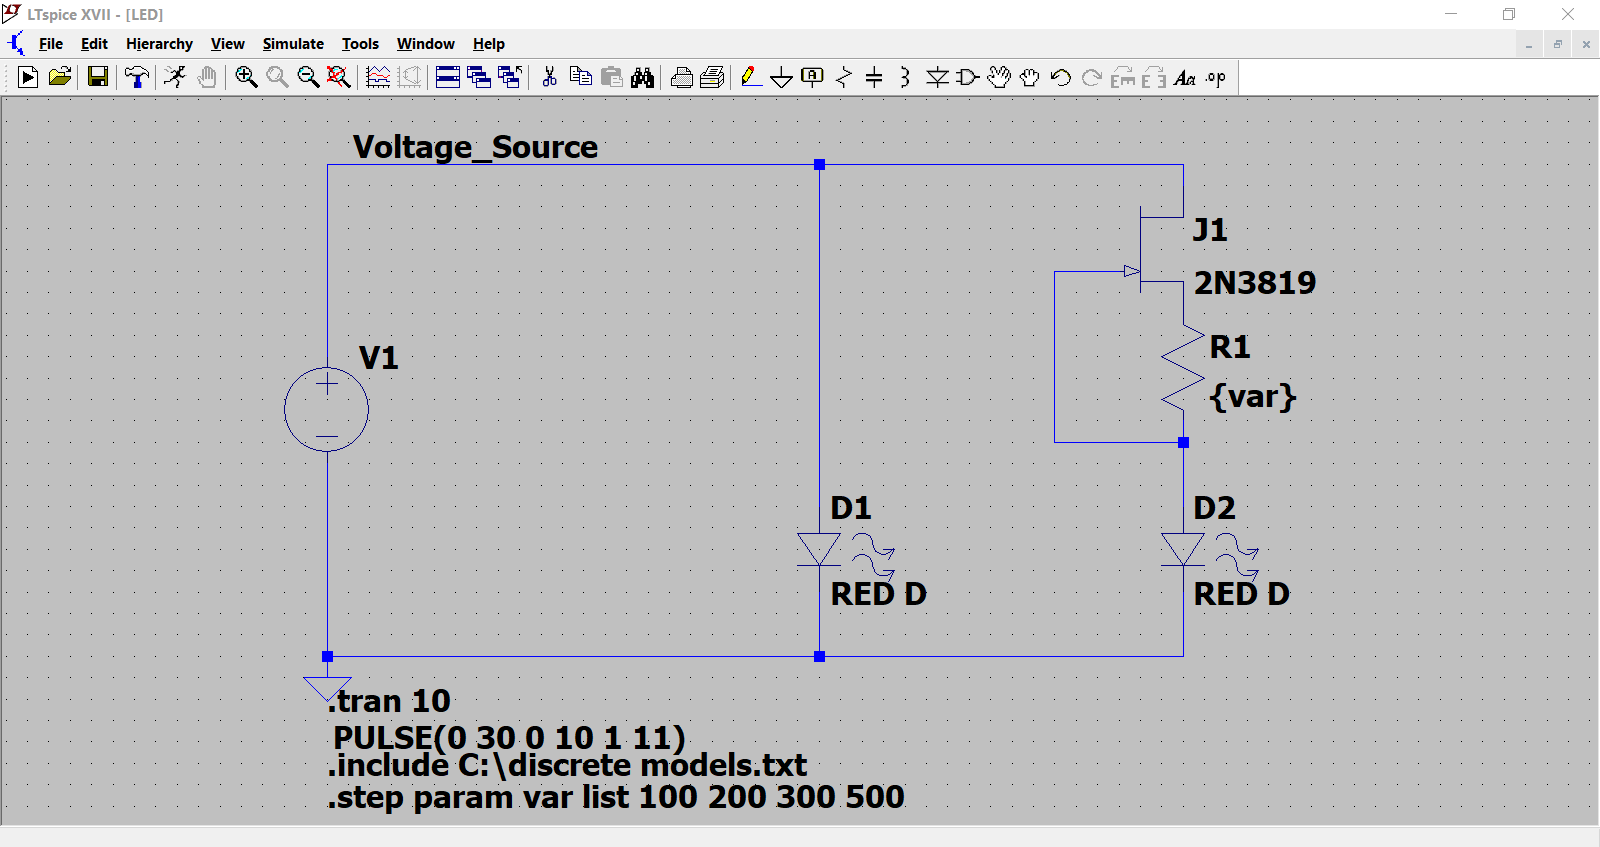Viewport: 1600px width, 847px height.
Task: Open the File menu
Action: pyautogui.click(x=51, y=44)
